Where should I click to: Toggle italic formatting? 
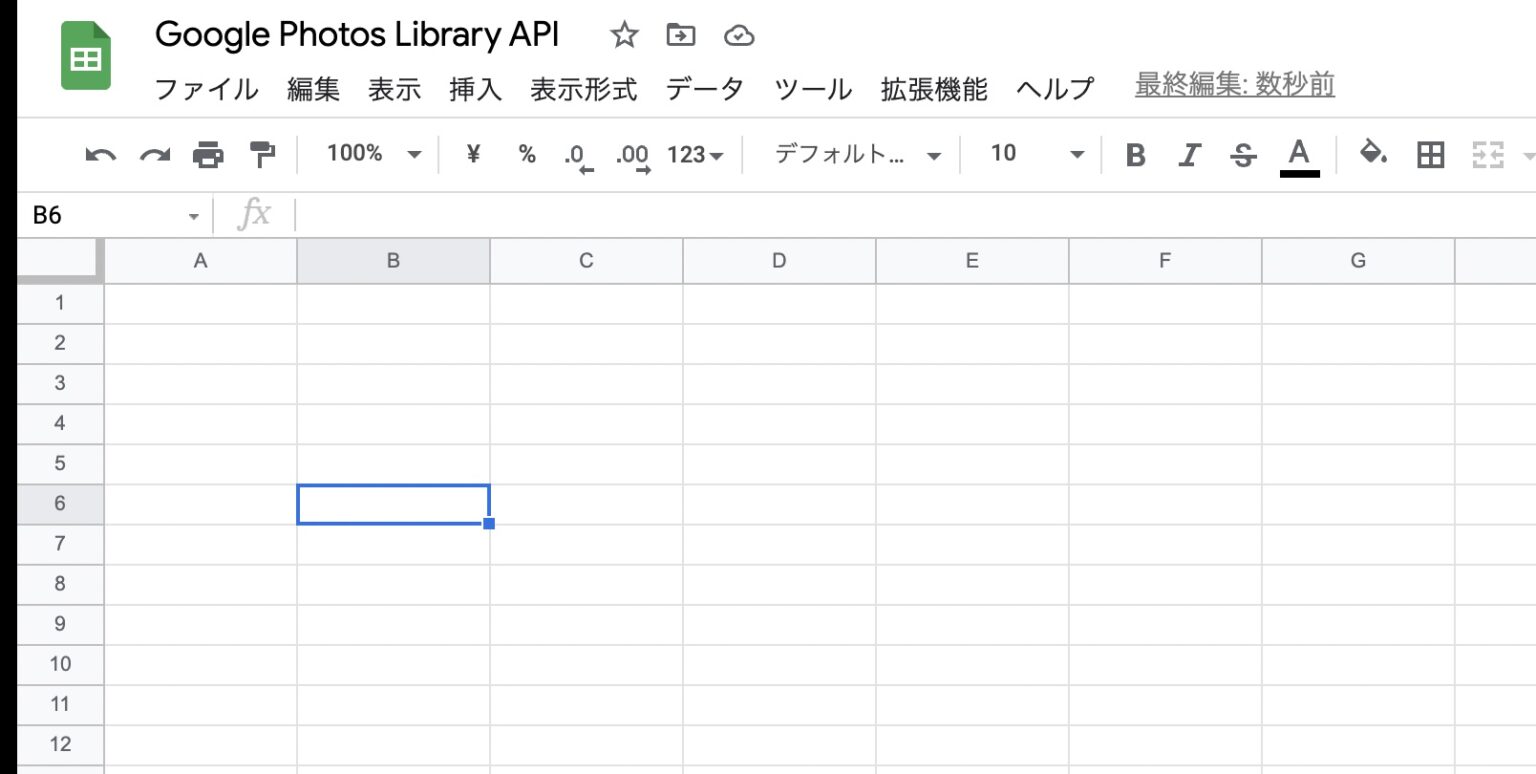click(1189, 155)
